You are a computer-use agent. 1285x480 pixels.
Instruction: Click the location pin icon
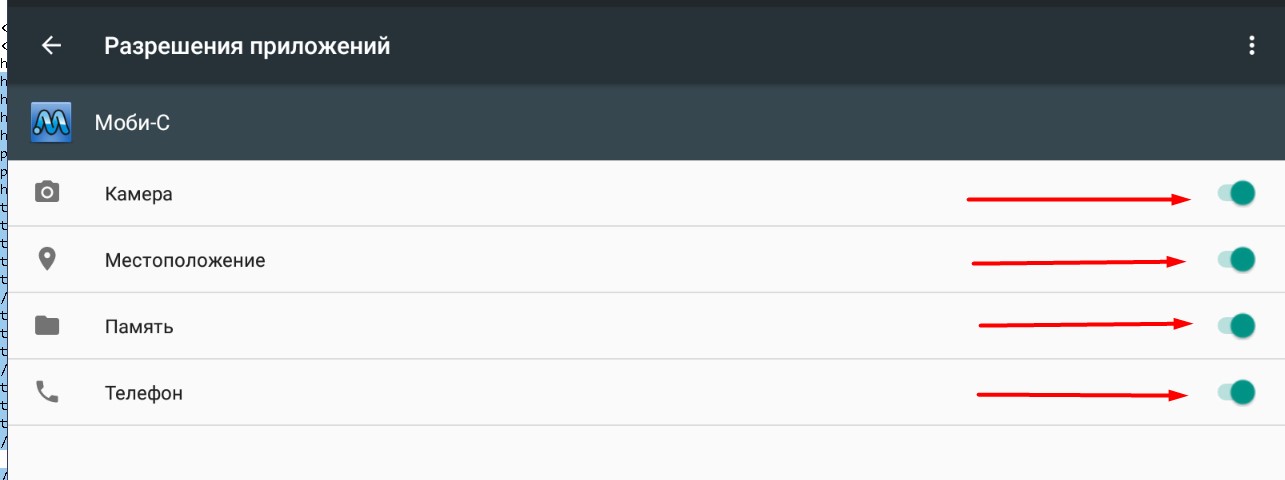pos(47,259)
